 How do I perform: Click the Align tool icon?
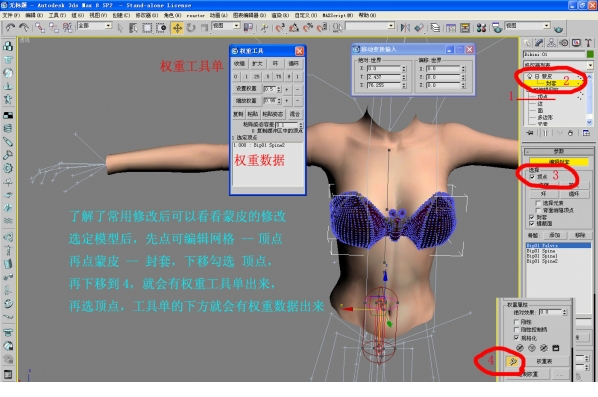pyautogui.click(x=419, y=27)
